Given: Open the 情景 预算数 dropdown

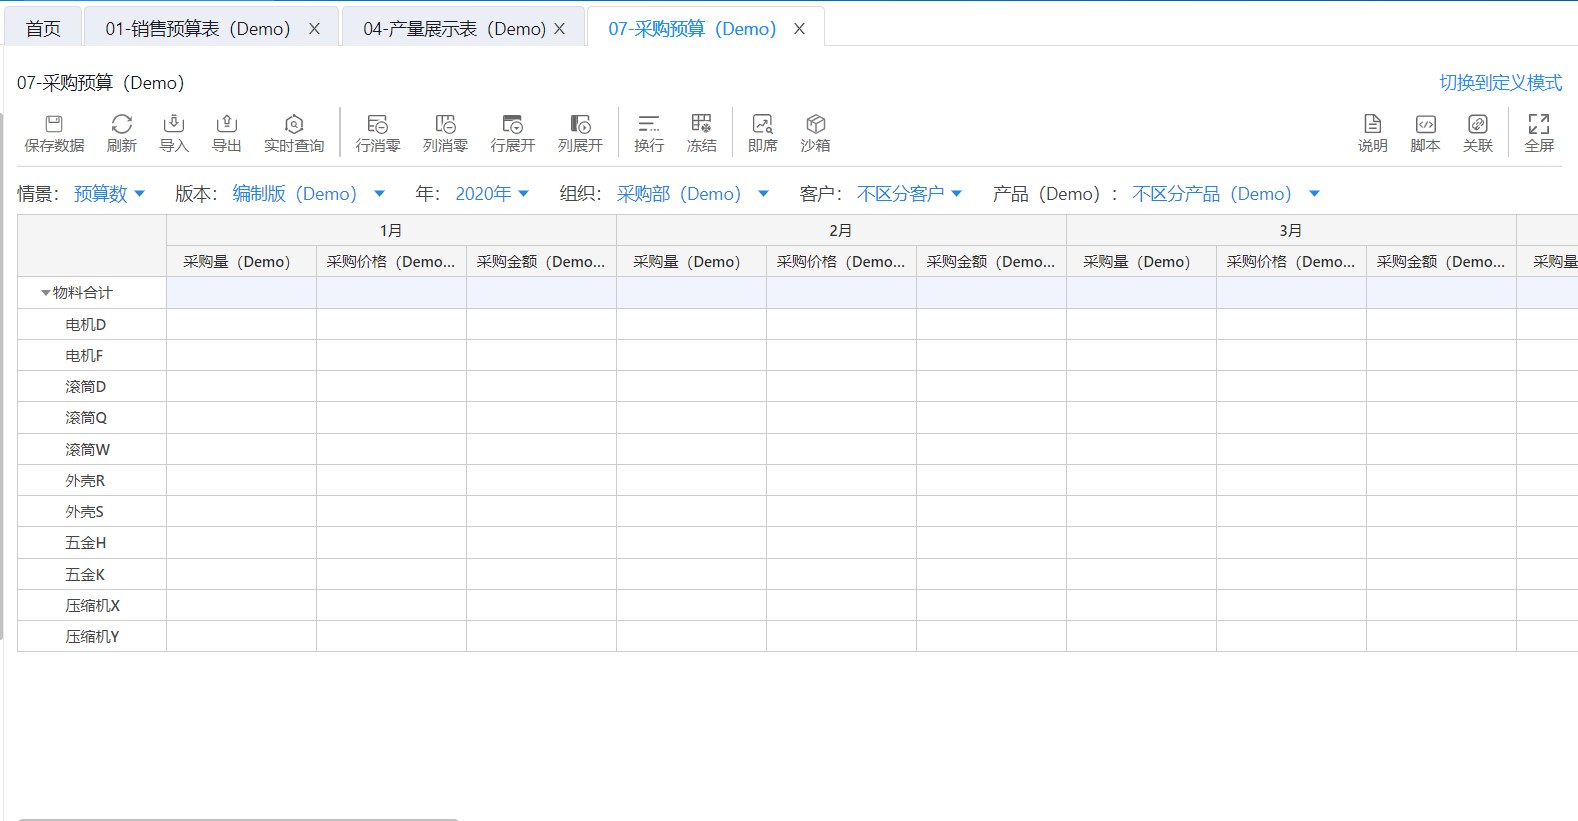Looking at the screenshot, I should pos(109,194).
